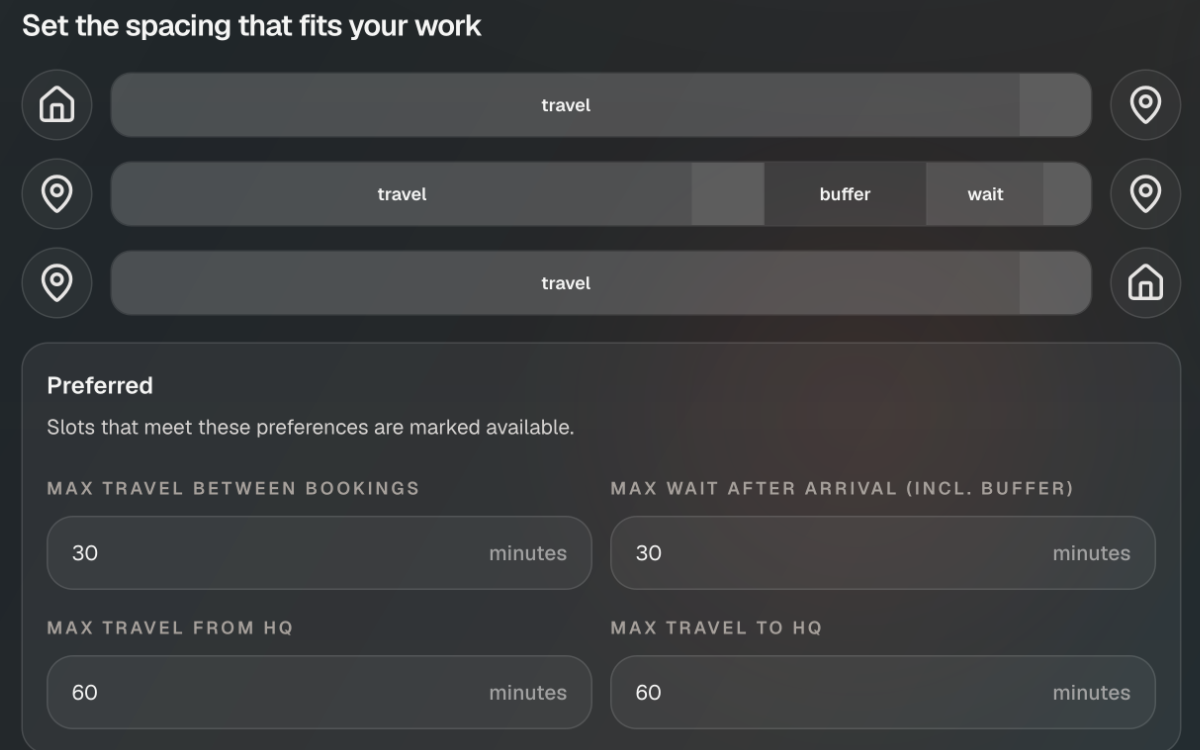
Task: Click 'Slots that meet these preferences' description
Action: point(310,428)
